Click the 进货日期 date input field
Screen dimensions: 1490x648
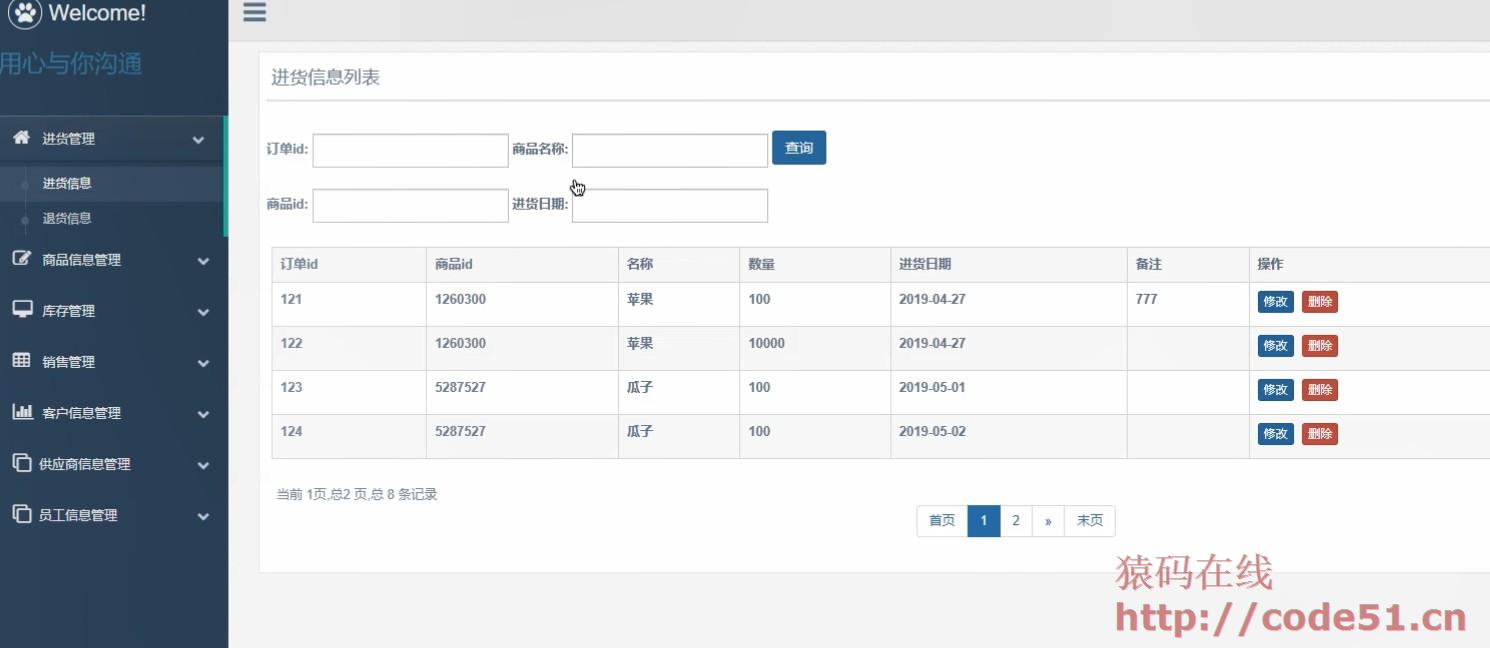coord(669,205)
